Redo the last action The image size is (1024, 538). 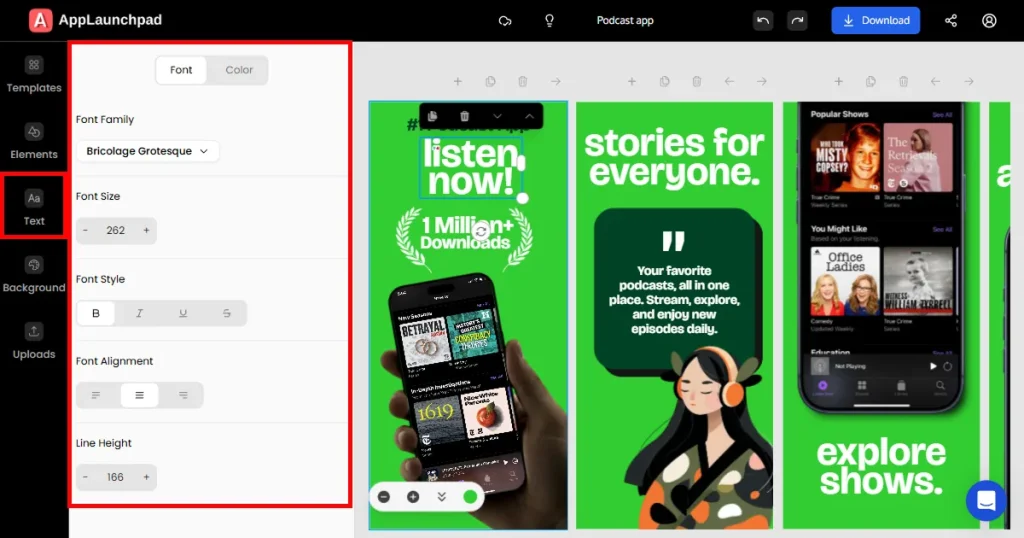point(797,20)
